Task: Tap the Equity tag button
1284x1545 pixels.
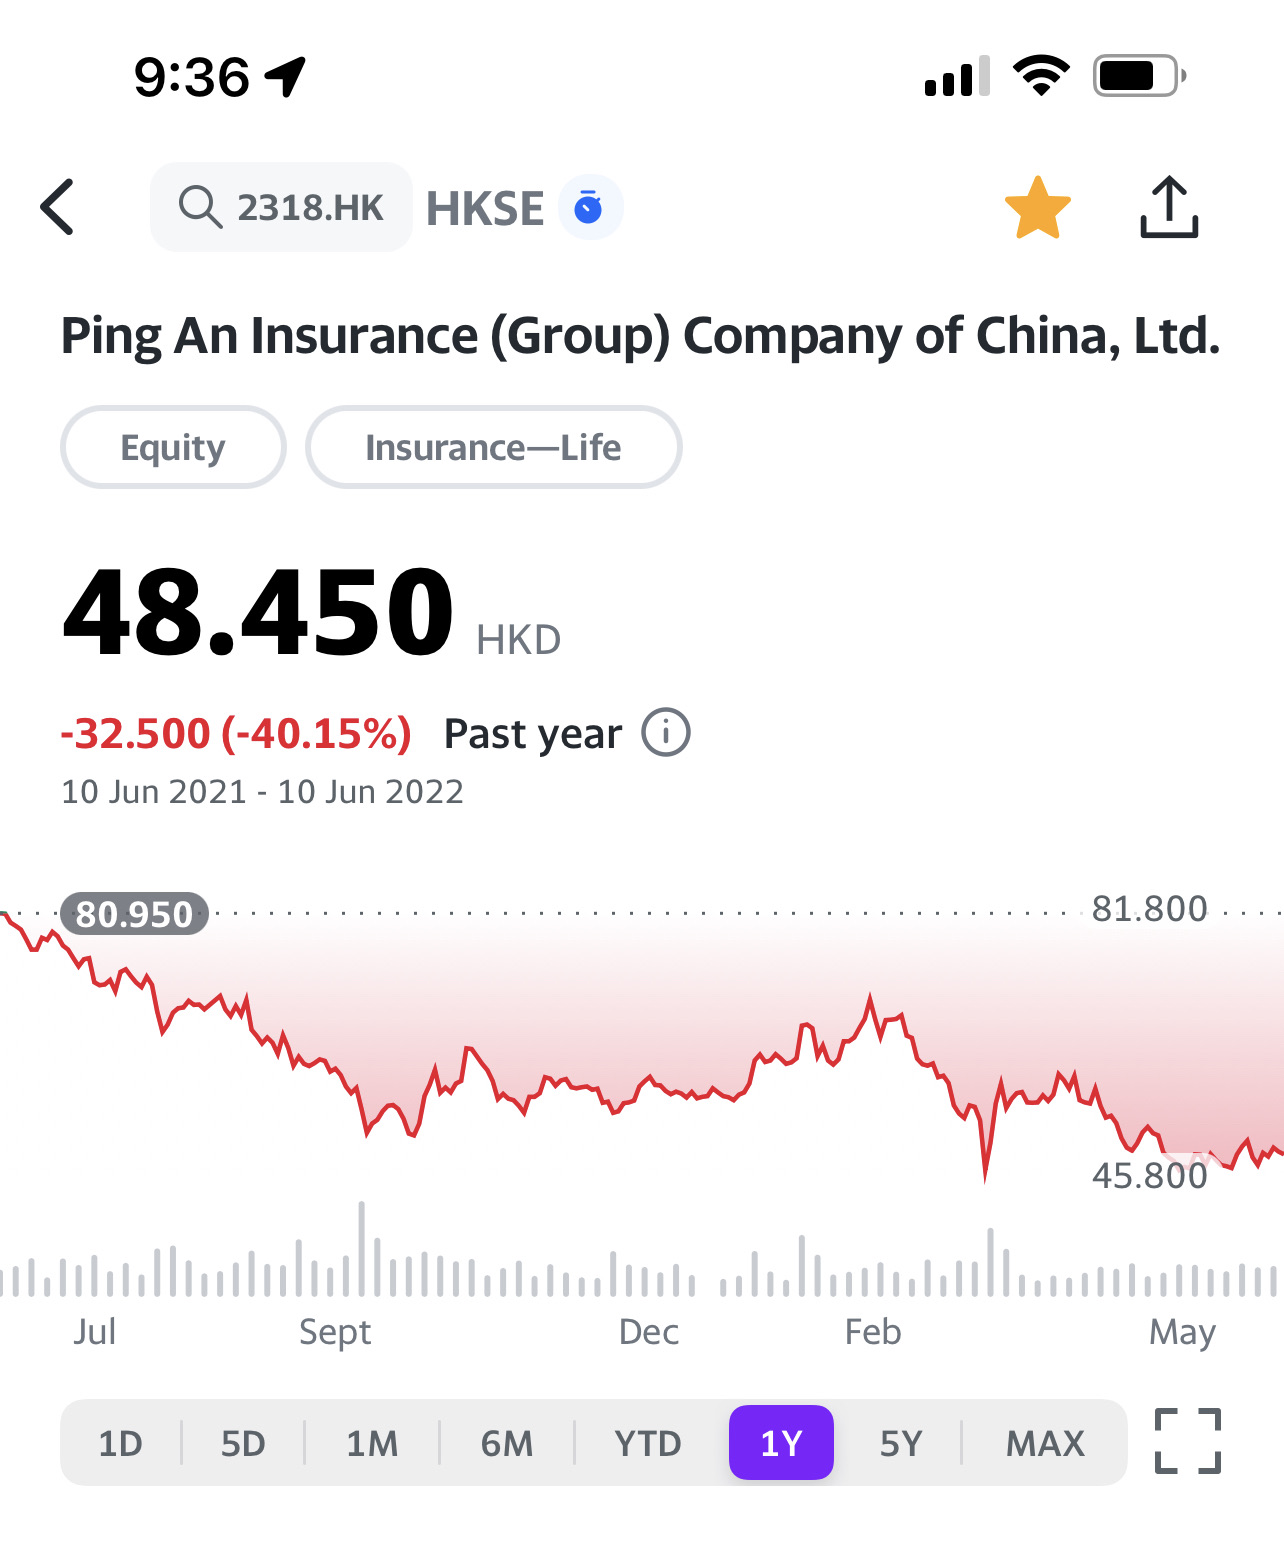Action: (x=173, y=447)
